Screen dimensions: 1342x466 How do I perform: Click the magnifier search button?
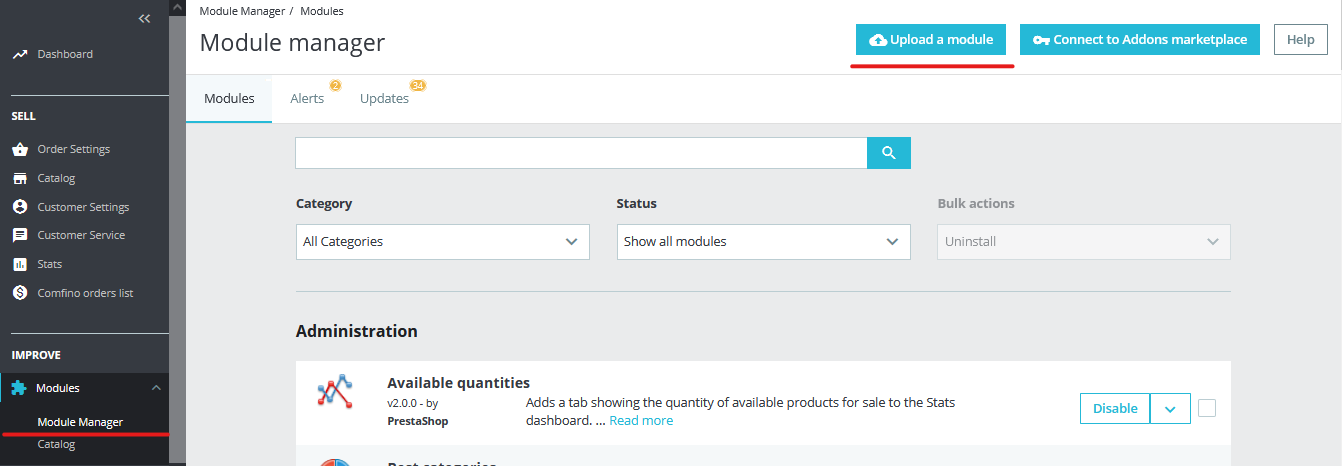[889, 153]
